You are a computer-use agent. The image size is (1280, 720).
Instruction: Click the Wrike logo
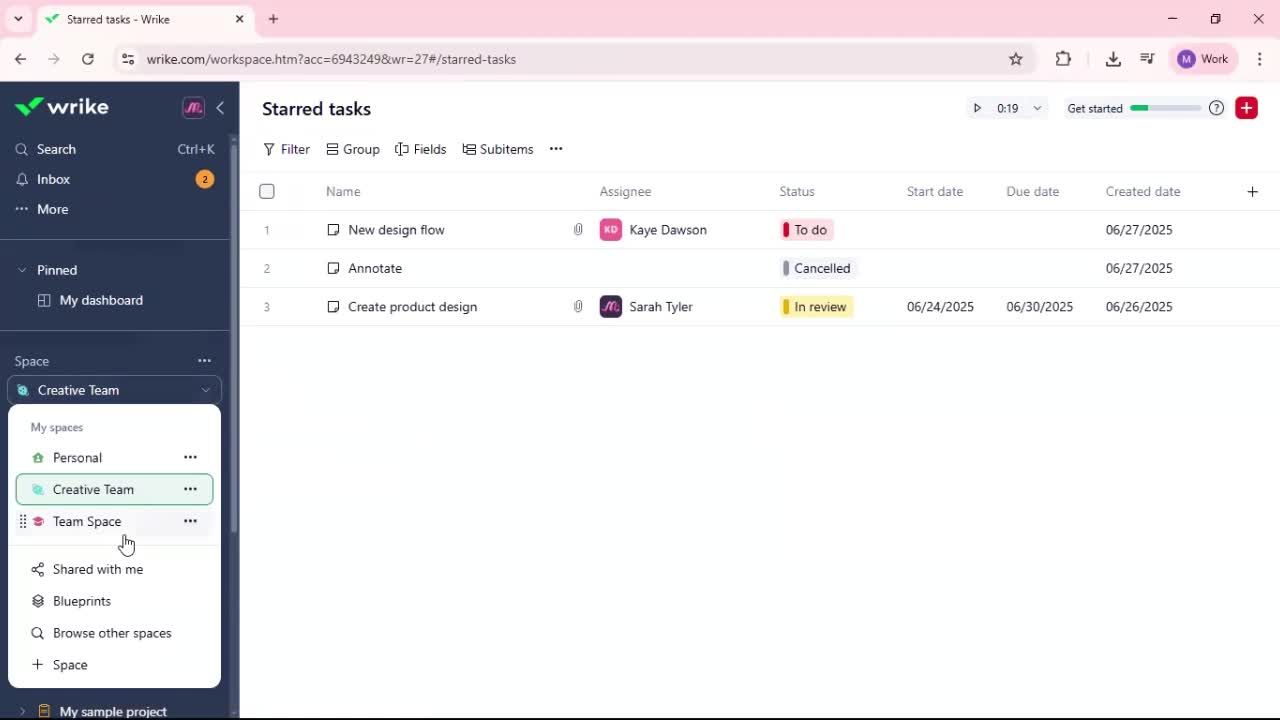[x=62, y=107]
